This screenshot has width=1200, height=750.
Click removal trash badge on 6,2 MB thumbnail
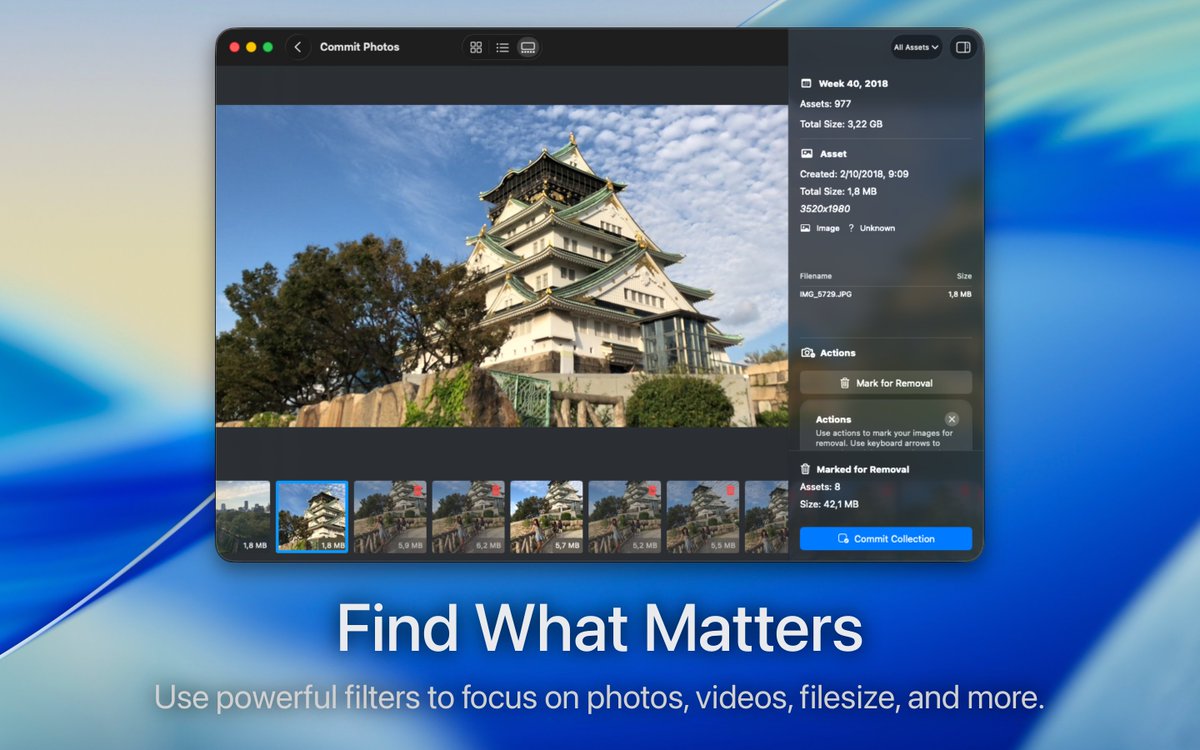point(495,490)
